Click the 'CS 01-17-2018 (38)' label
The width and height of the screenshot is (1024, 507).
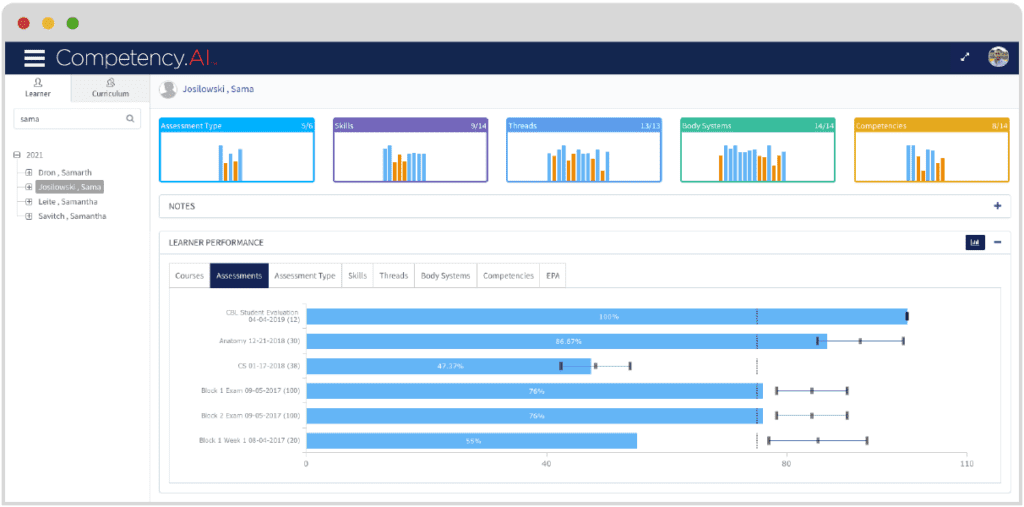coord(269,366)
